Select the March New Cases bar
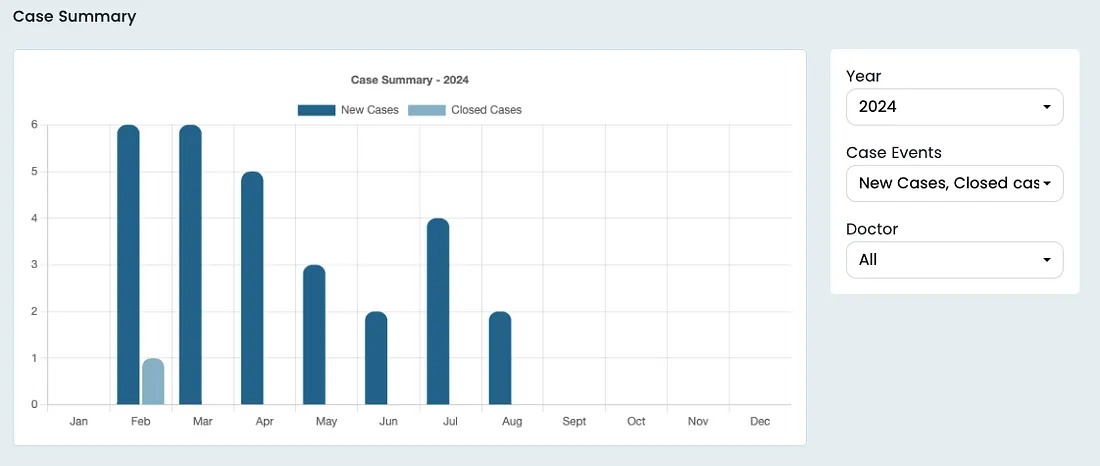This screenshot has width=1100, height=466. pos(190,265)
